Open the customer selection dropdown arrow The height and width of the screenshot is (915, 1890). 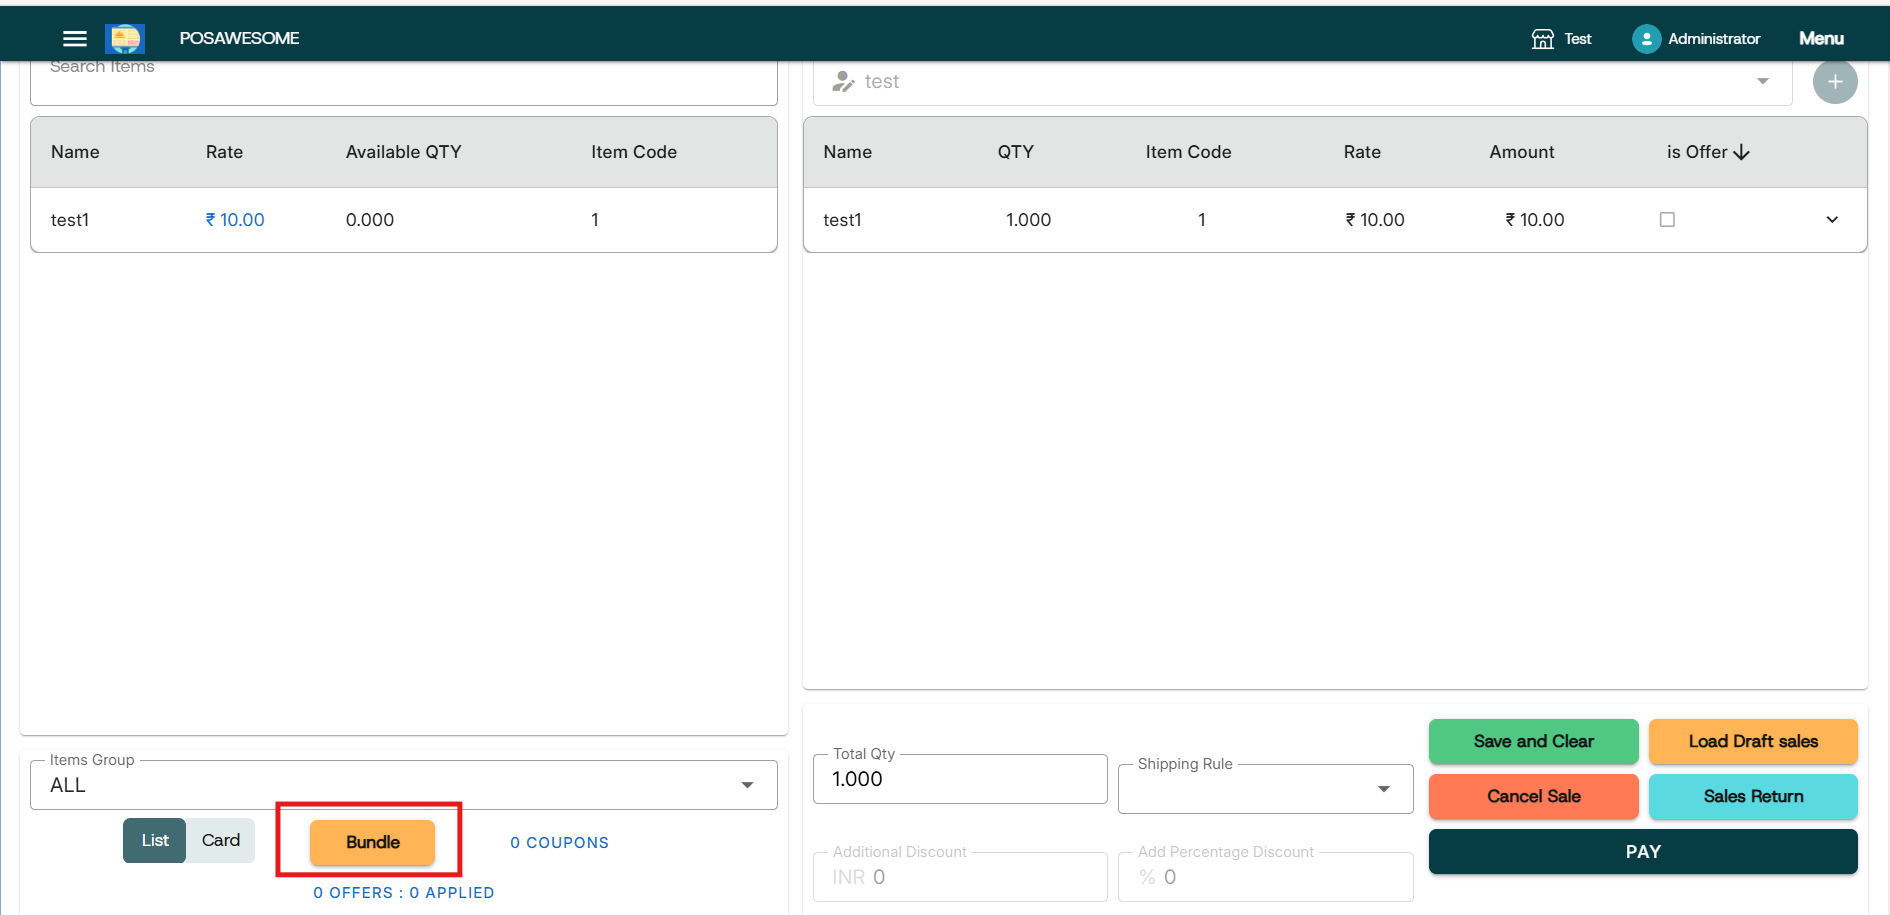coord(1763,82)
